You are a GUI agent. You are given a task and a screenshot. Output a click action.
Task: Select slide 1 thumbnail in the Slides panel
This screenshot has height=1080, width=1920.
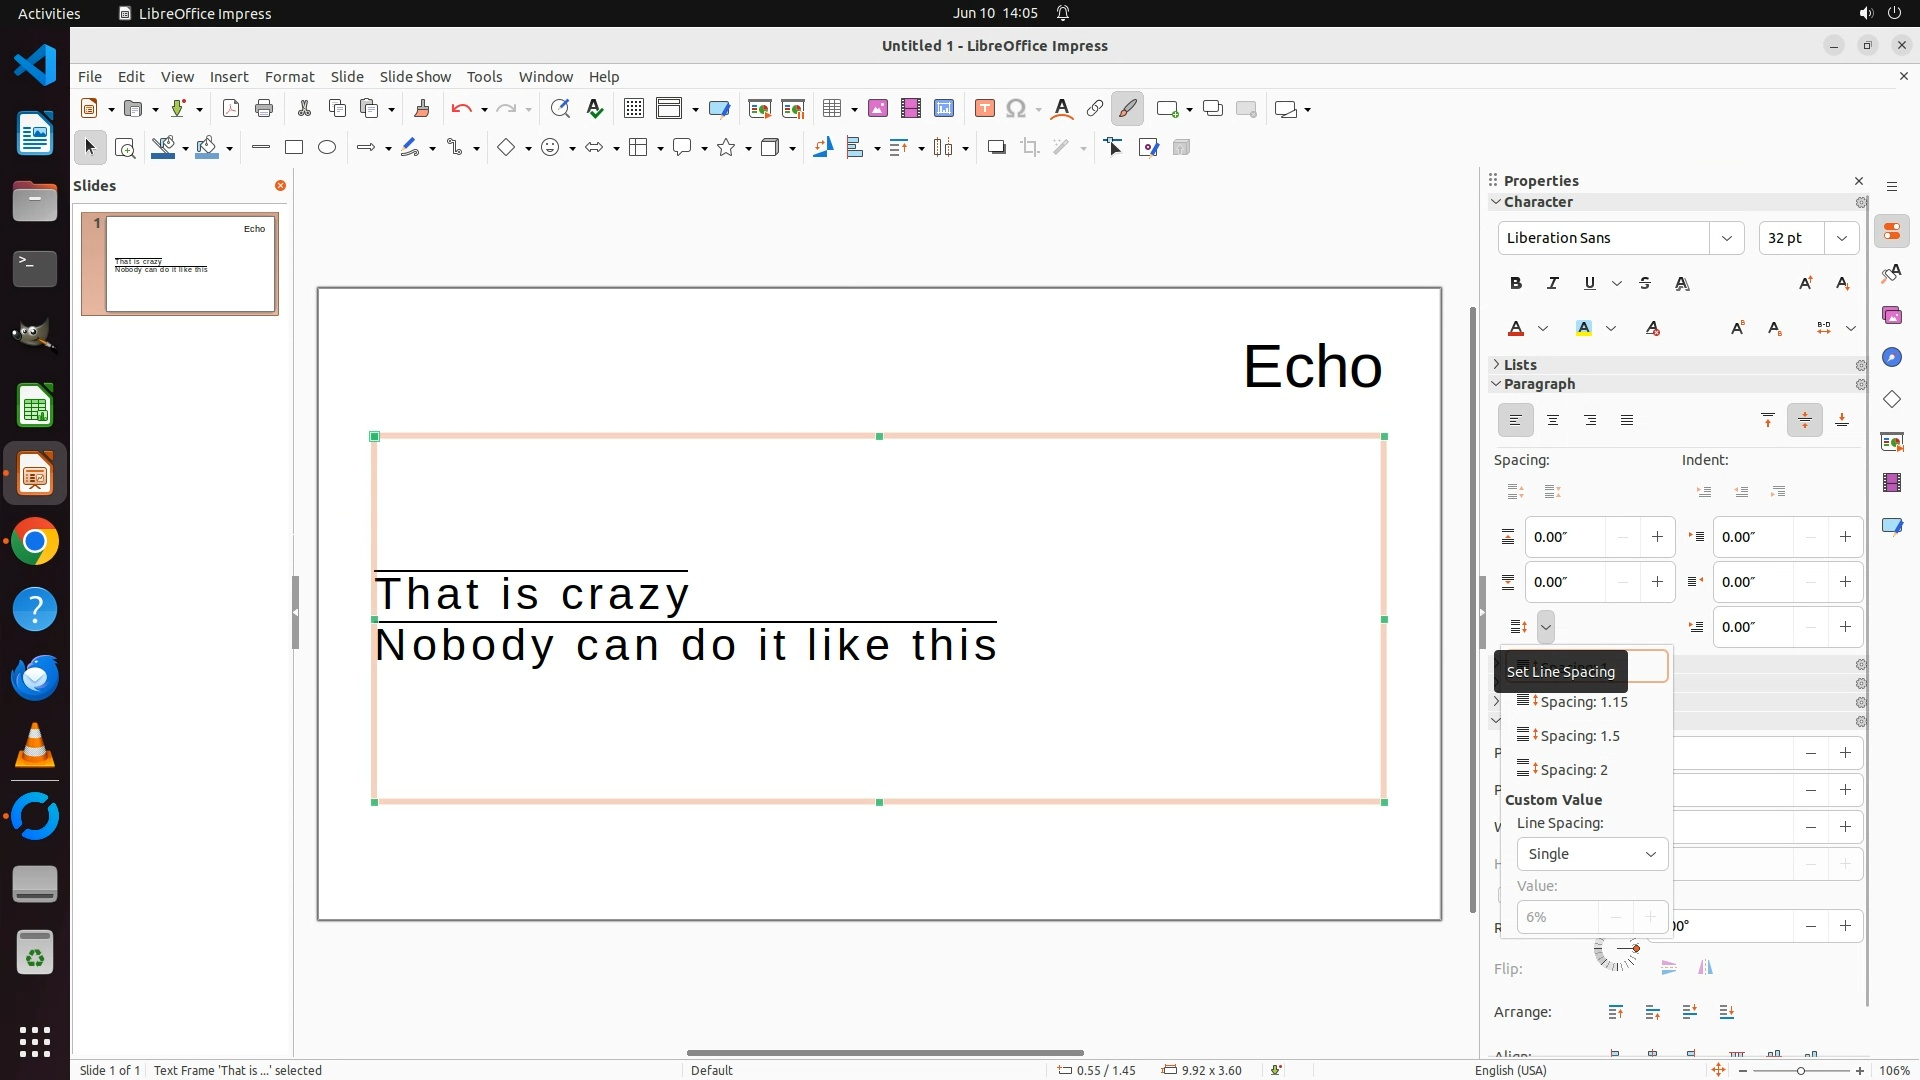tap(190, 264)
